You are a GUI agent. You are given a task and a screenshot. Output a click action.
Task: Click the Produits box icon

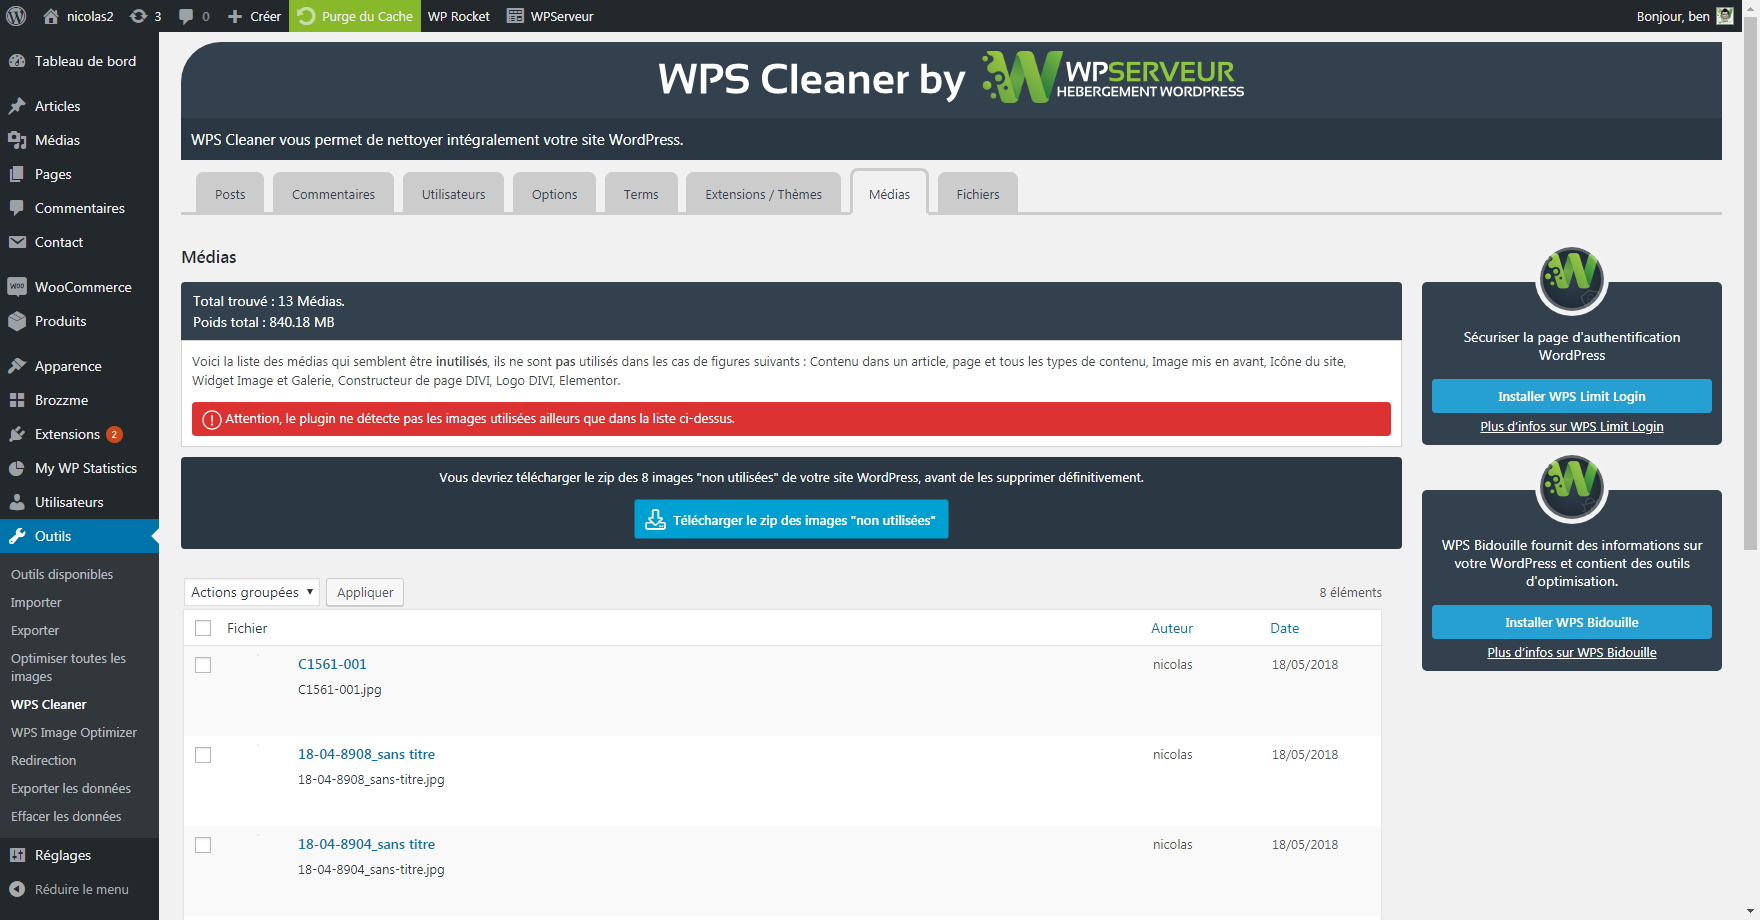pos(17,321)
